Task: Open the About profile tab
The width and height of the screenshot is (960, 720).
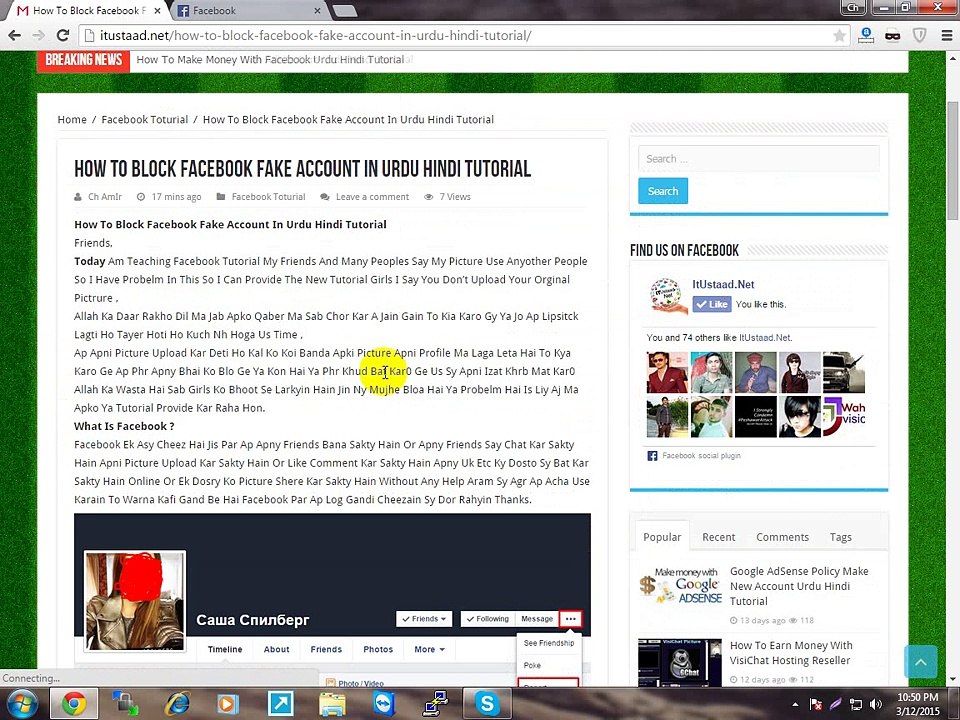Action: click(x=276, y=649)
